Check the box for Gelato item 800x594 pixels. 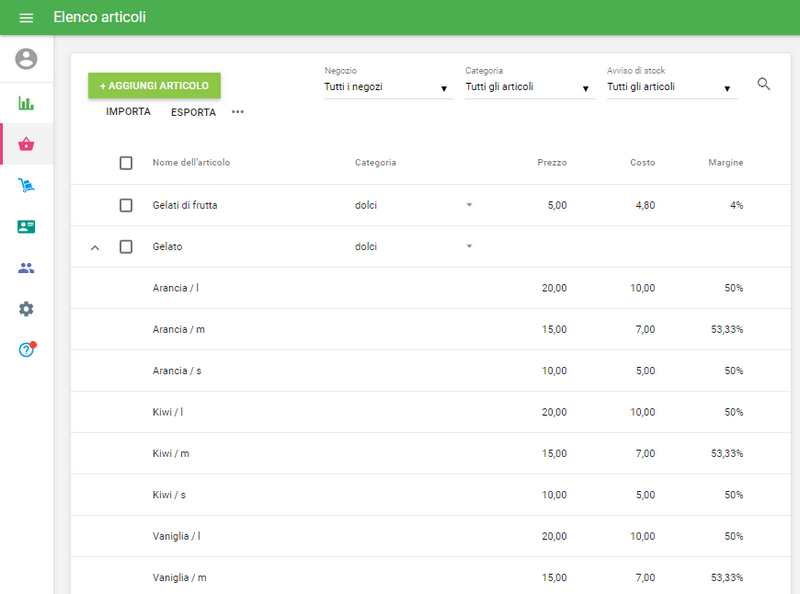126,247
